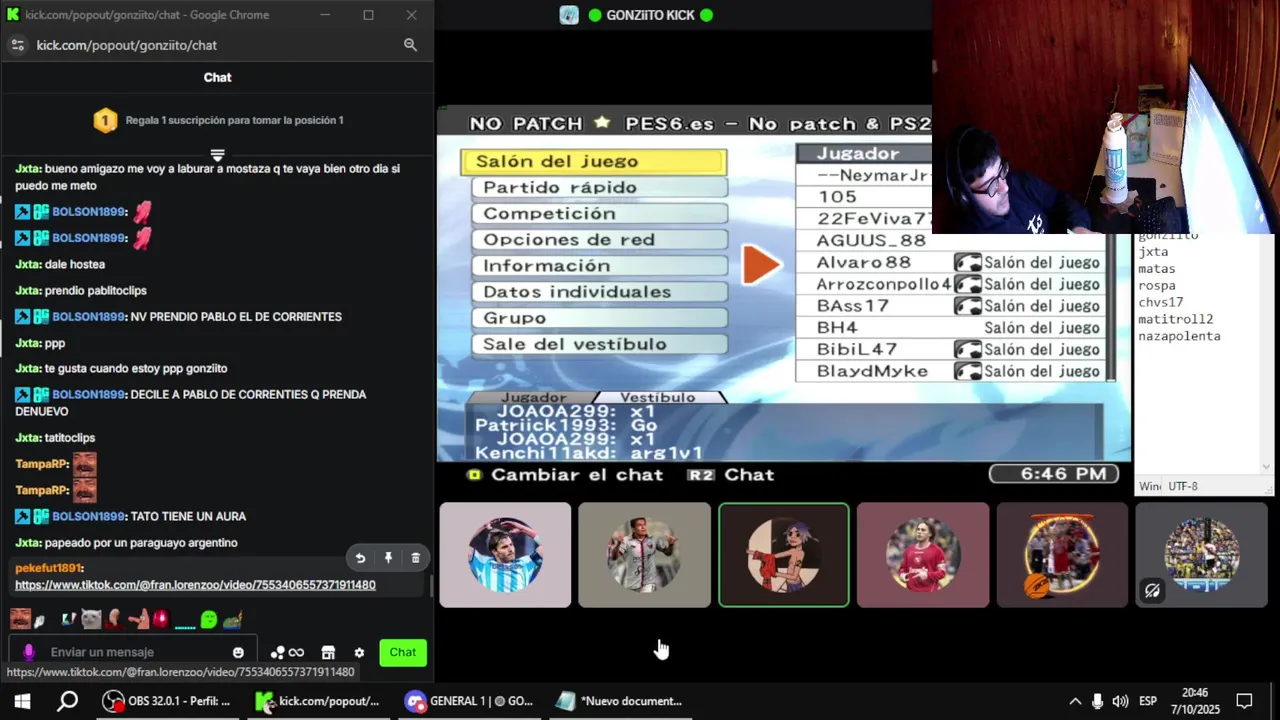Click player AGUUS_88 in player list
The width and height of the screenshot is (1280, 720).
[871, 240]
